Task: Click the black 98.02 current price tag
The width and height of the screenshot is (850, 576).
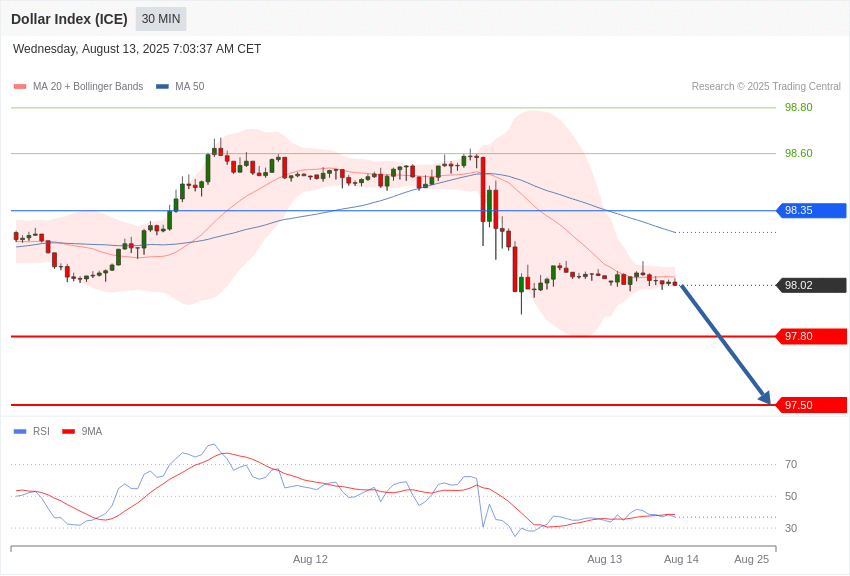Action: point(811,285)
